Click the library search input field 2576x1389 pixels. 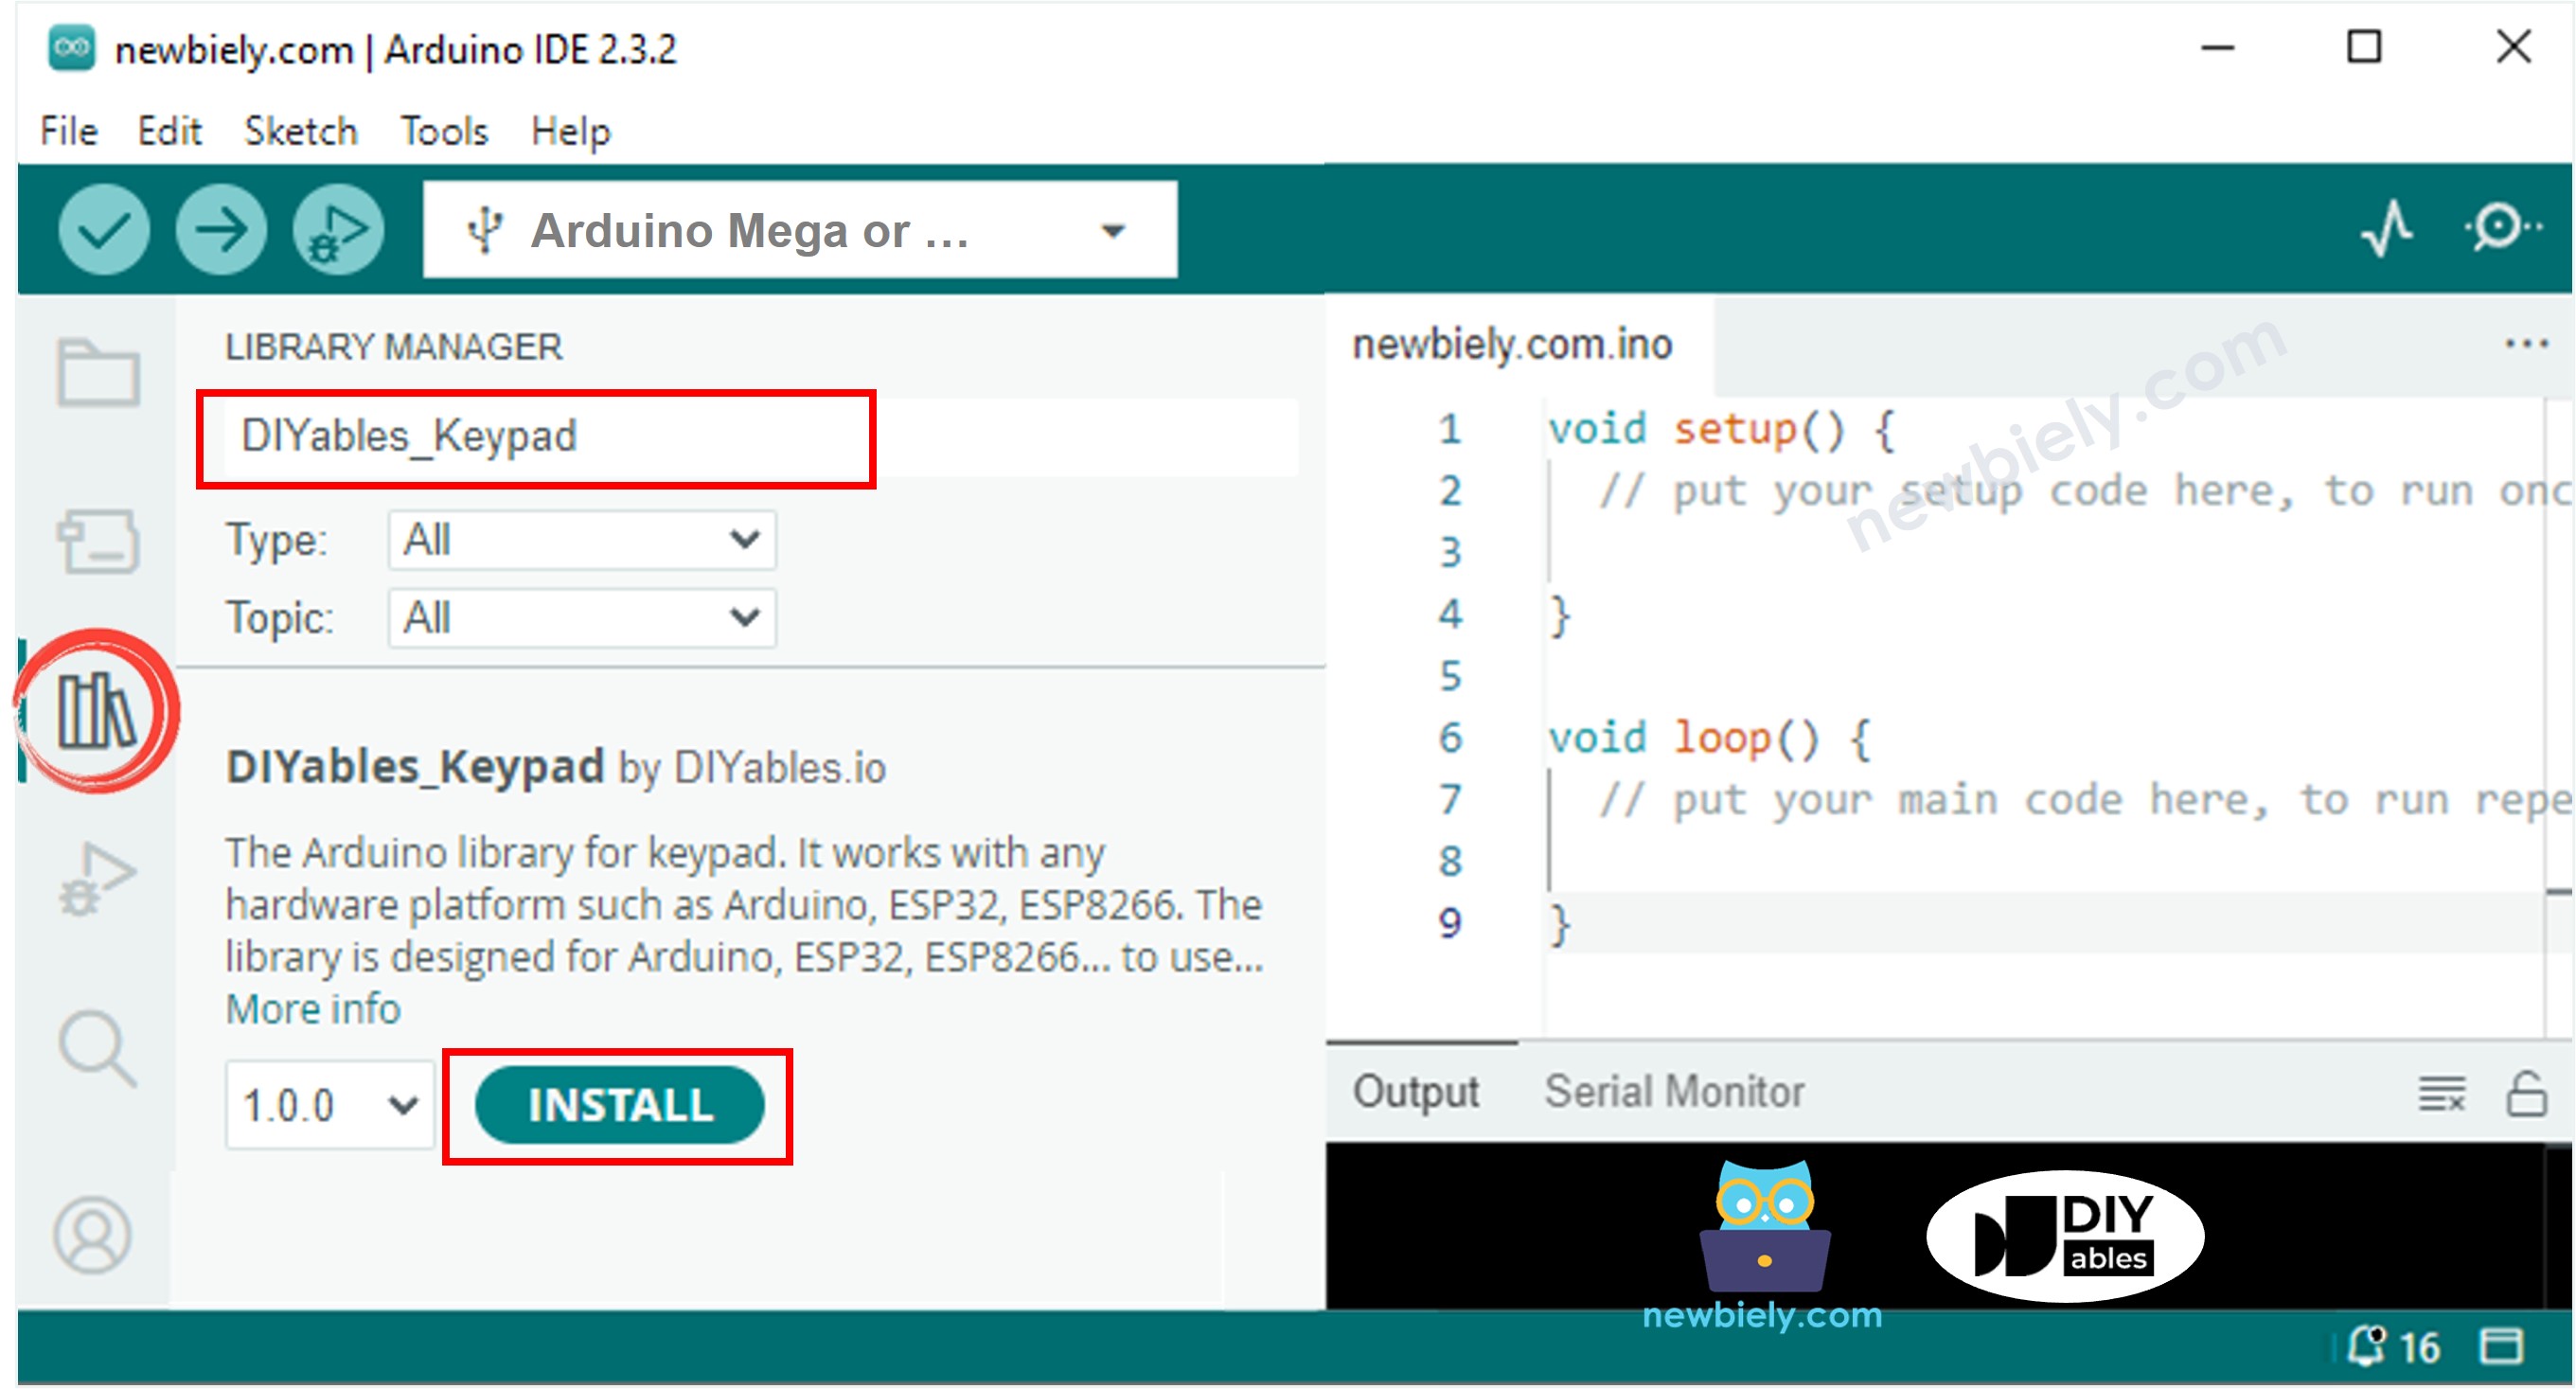539,437
